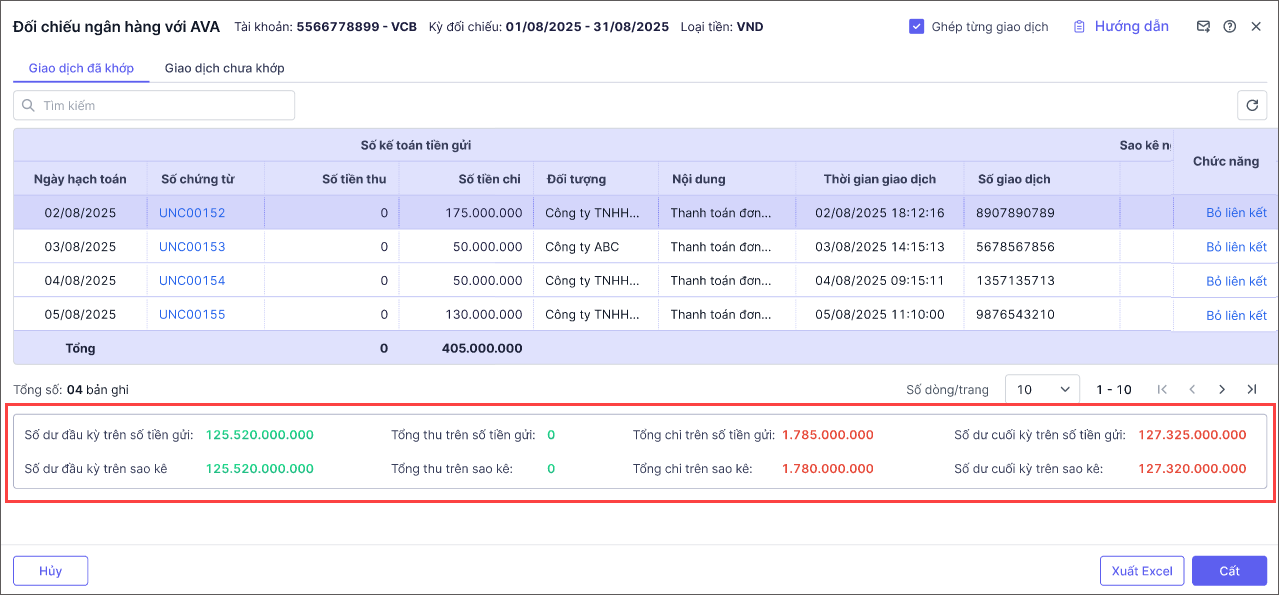Toggle the Ghép từng giao dịch checkbox
The width and height of the screenshot is (1279, 595).
(916, 27)
